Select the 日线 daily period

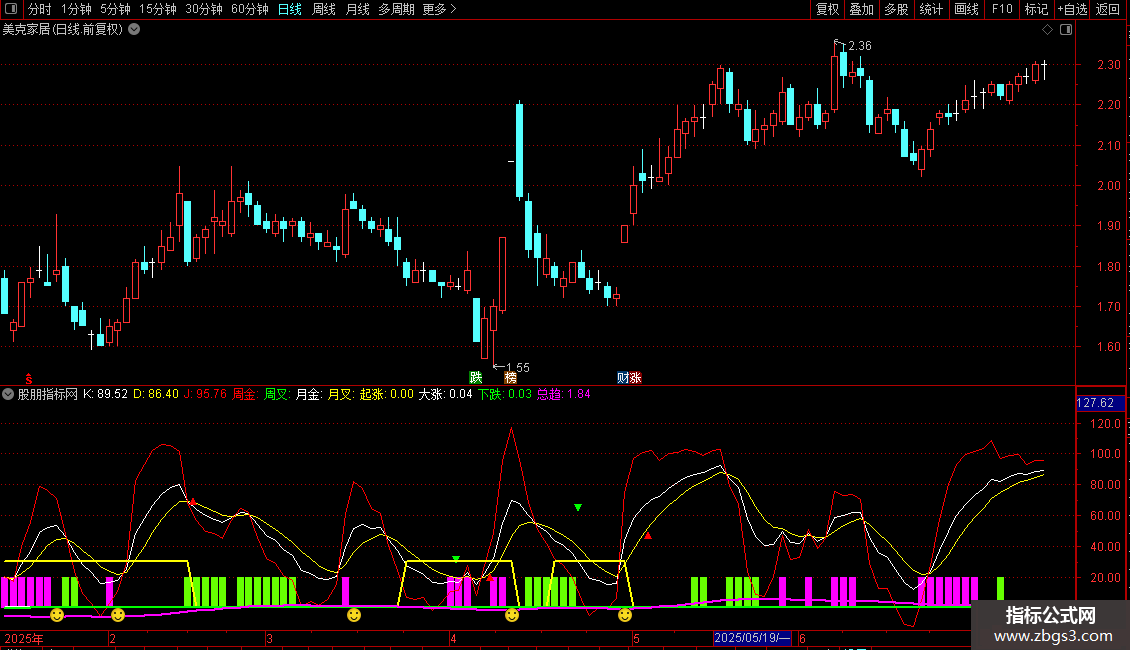pyautogui.click(x=290, y=9)
